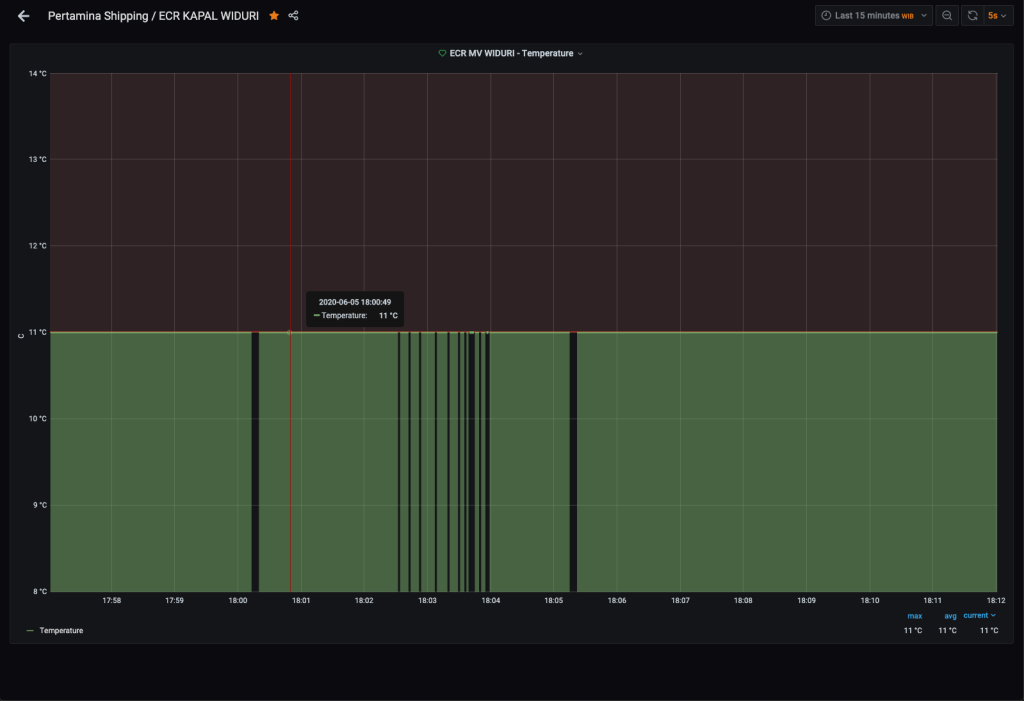Click the 14 °C y-axis label
Image resolution: width=1024 pixels, height=701 pixels.
tap(38, 74)
